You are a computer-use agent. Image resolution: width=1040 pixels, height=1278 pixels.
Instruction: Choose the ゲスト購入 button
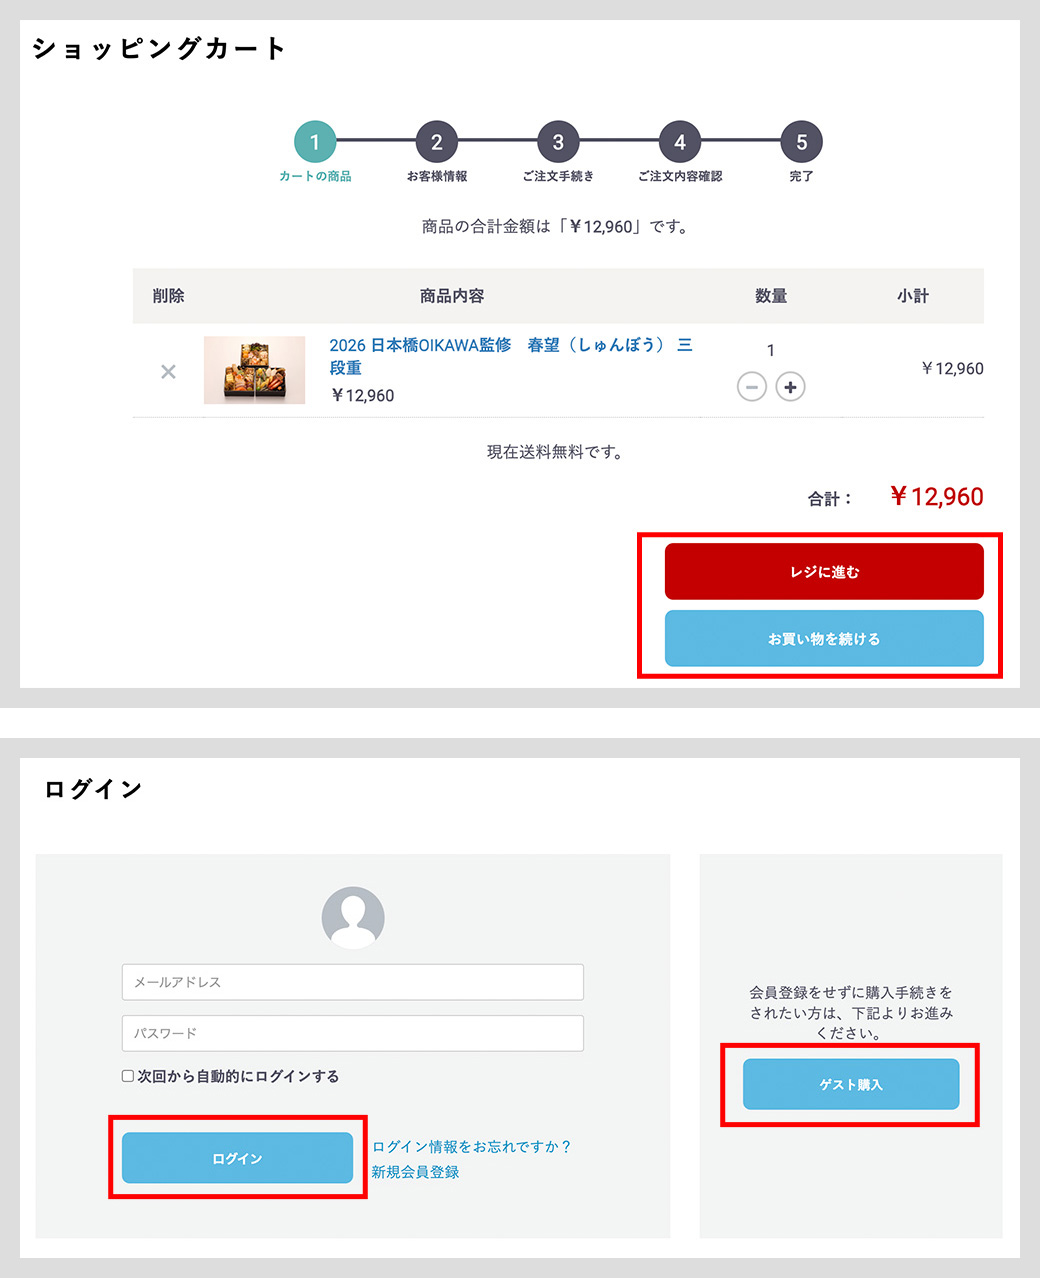click(851, 1084)
